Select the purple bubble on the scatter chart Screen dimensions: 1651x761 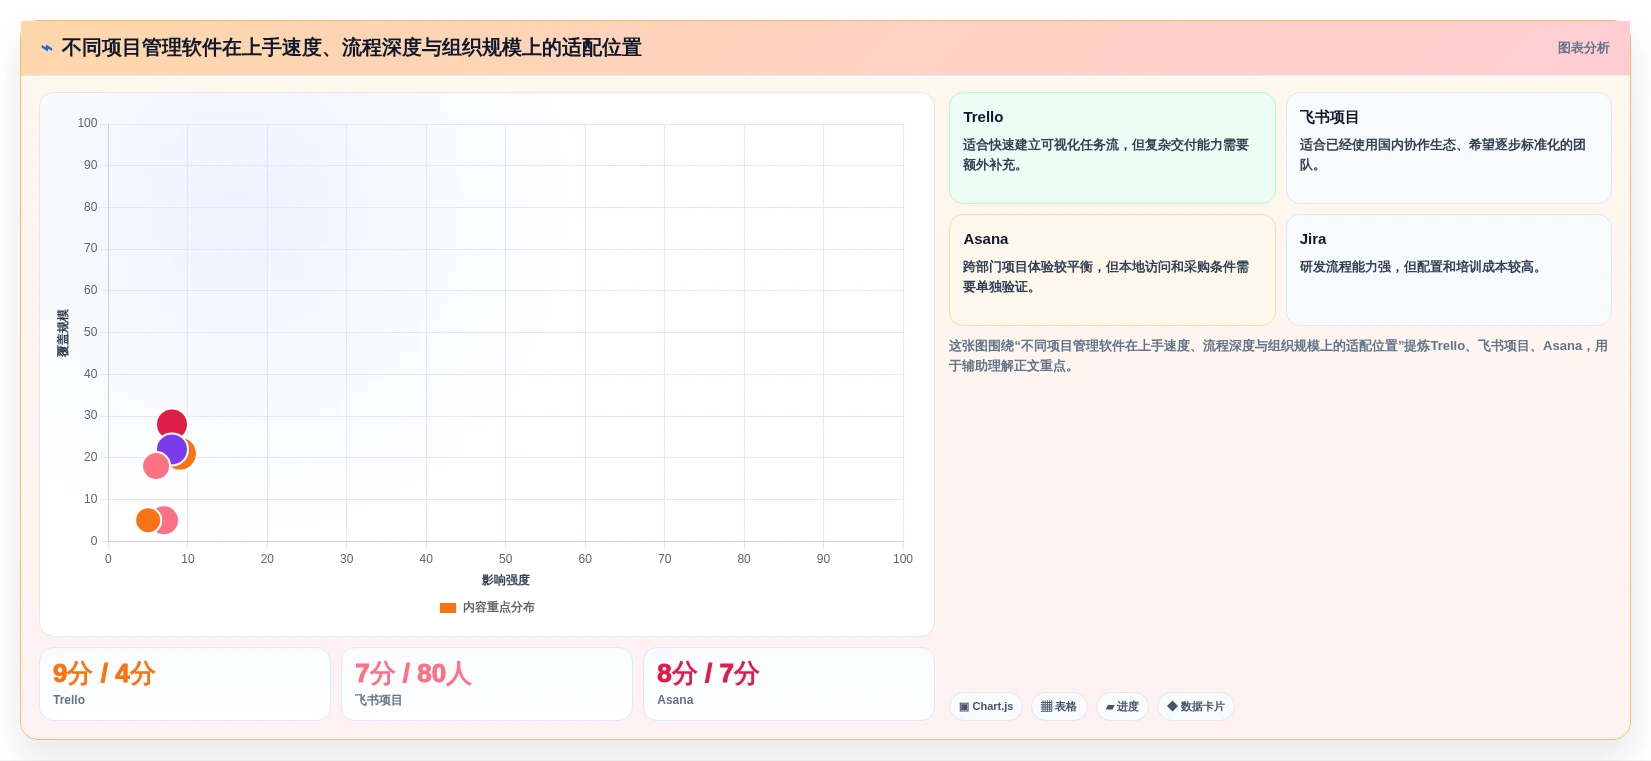(172, 450)
